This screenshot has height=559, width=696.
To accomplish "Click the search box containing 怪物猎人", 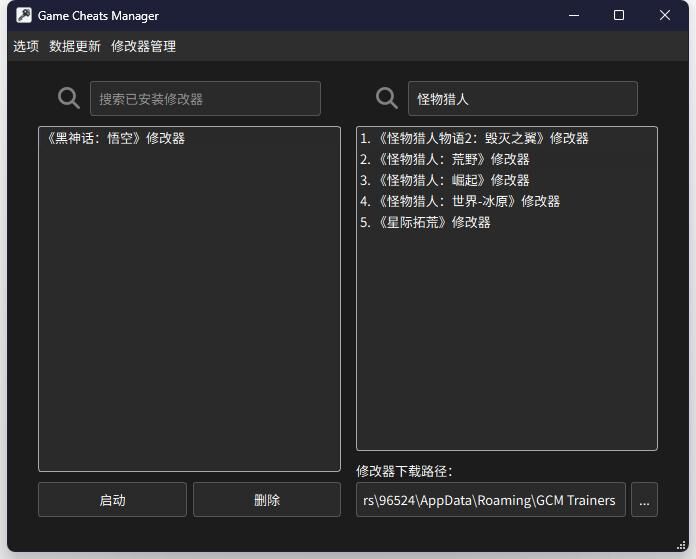I will click(522, 99).
